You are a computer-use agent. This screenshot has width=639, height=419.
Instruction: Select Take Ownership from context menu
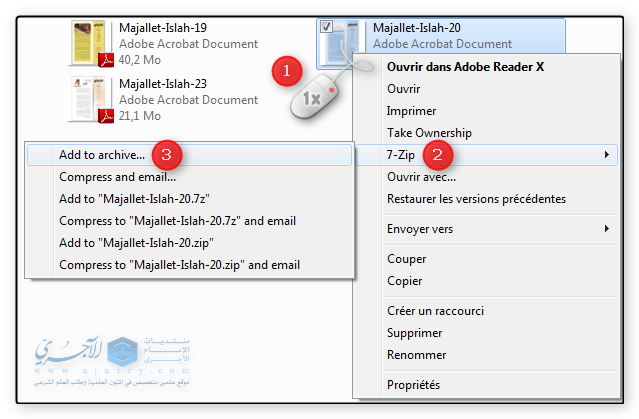[429, 133]
